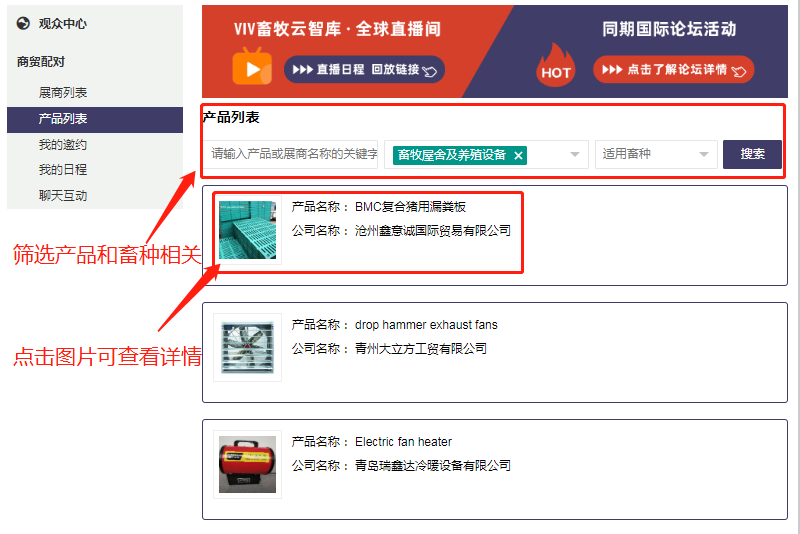
Task: Expand the 适用畜种 dropdown
Action: (656, 155)
